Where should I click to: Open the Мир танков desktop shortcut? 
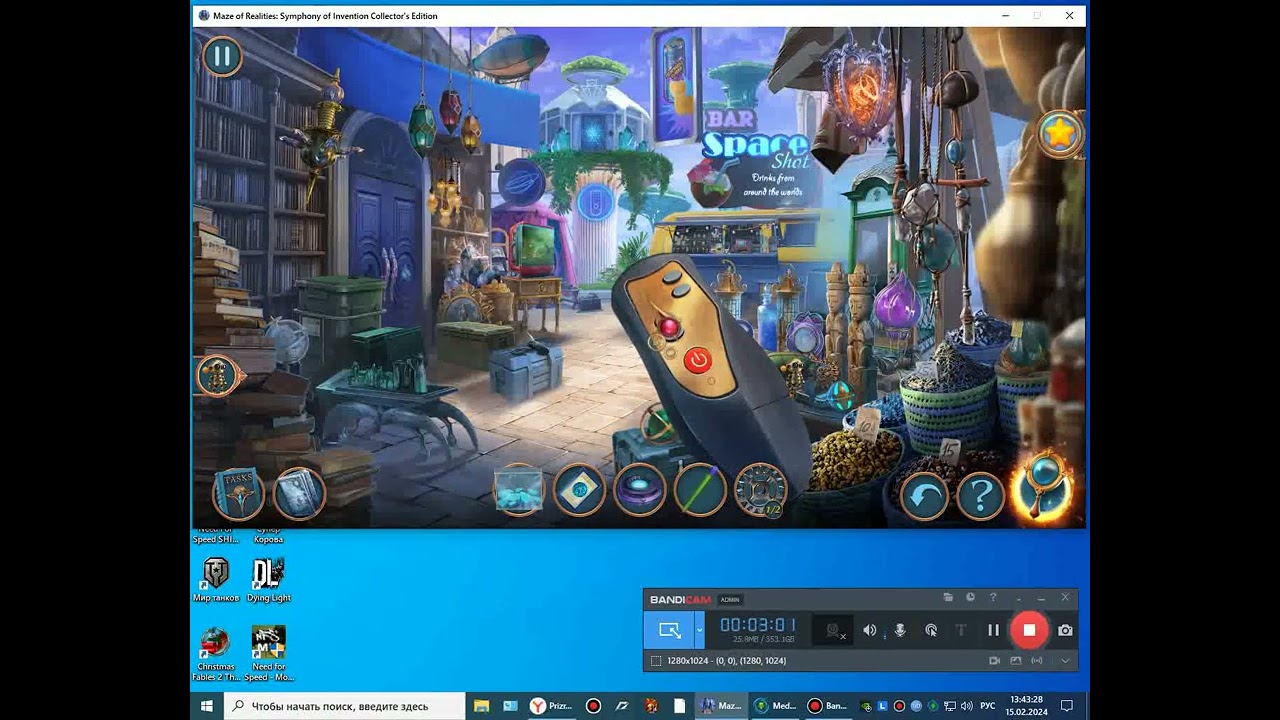[x=216, y=580]
